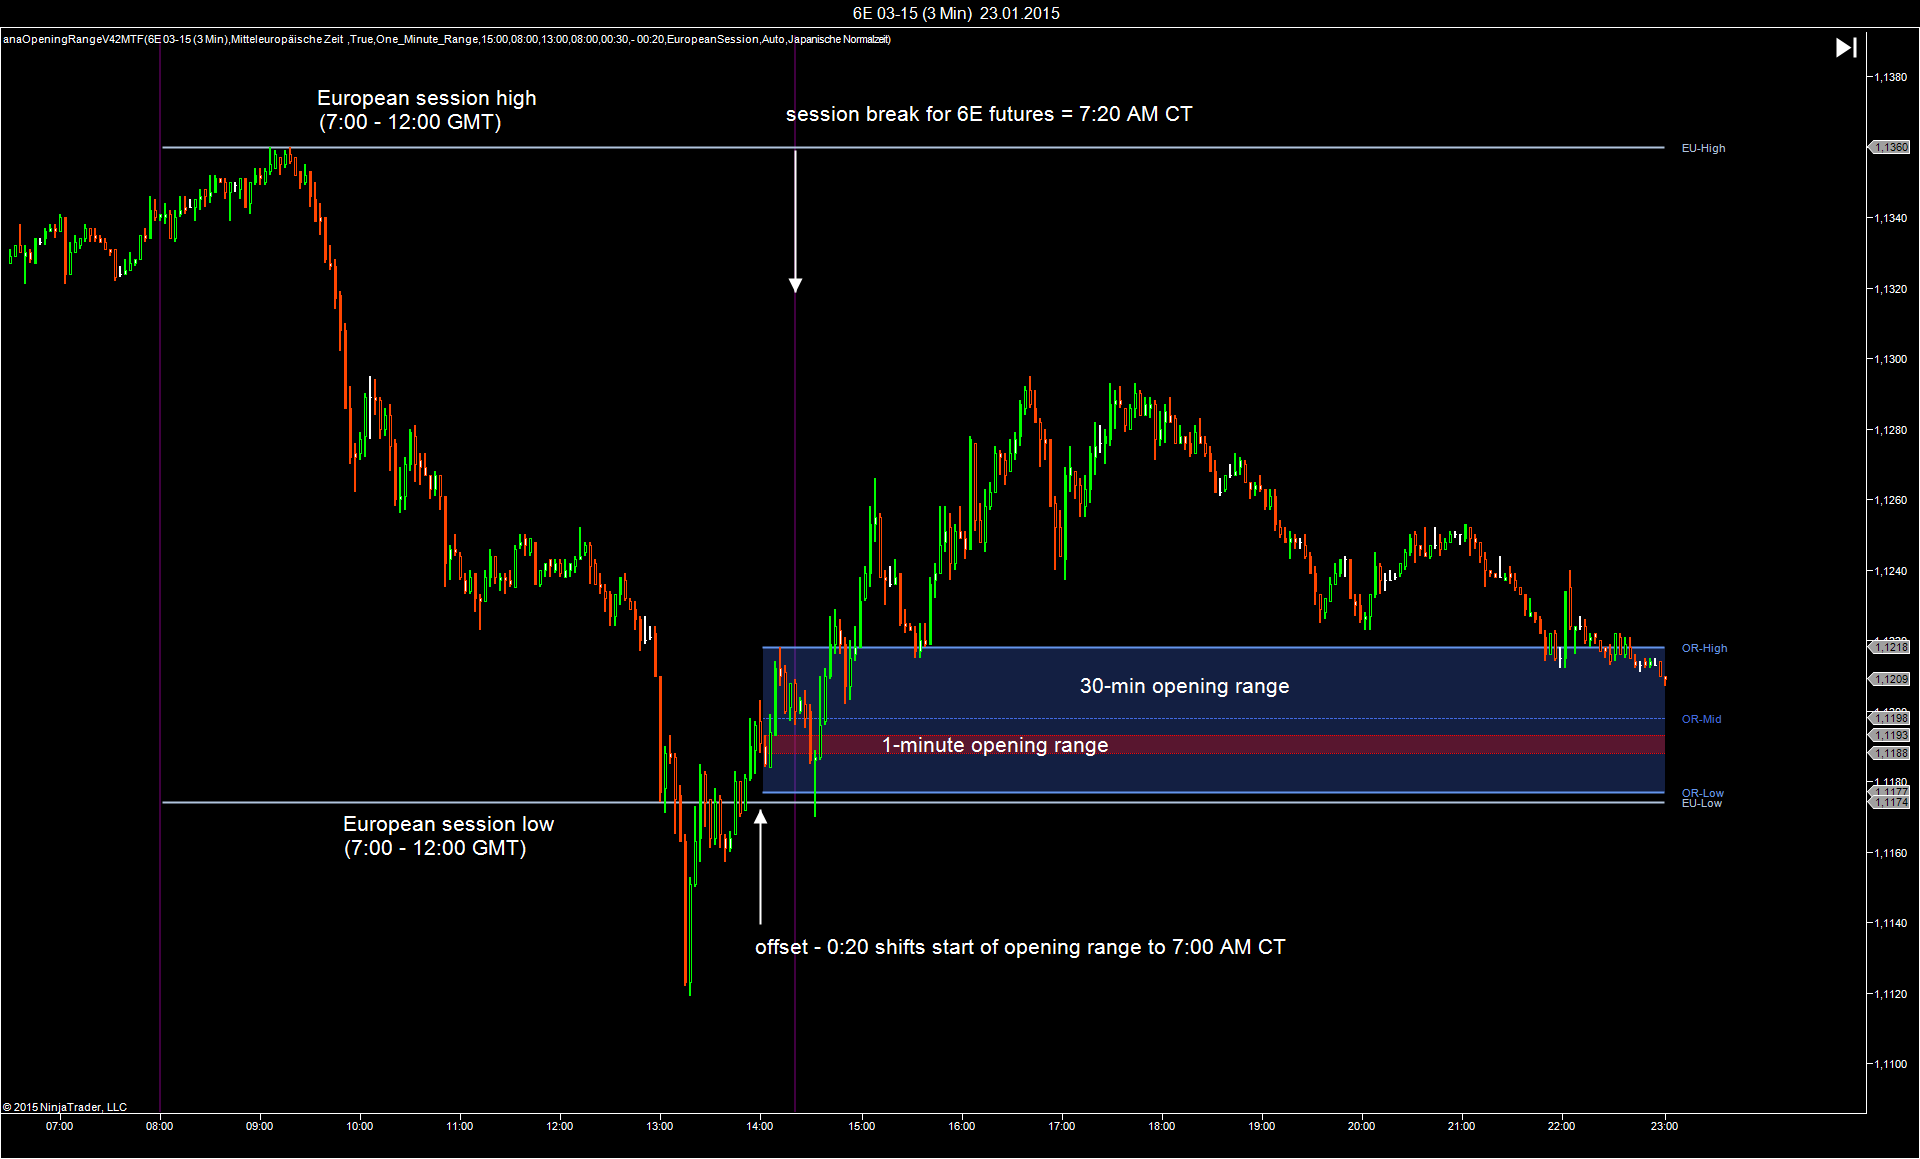This screenshot has width=1920, height=1159.
Task: Click the 1,1188 price marker tag
Action: point(1890,753)
